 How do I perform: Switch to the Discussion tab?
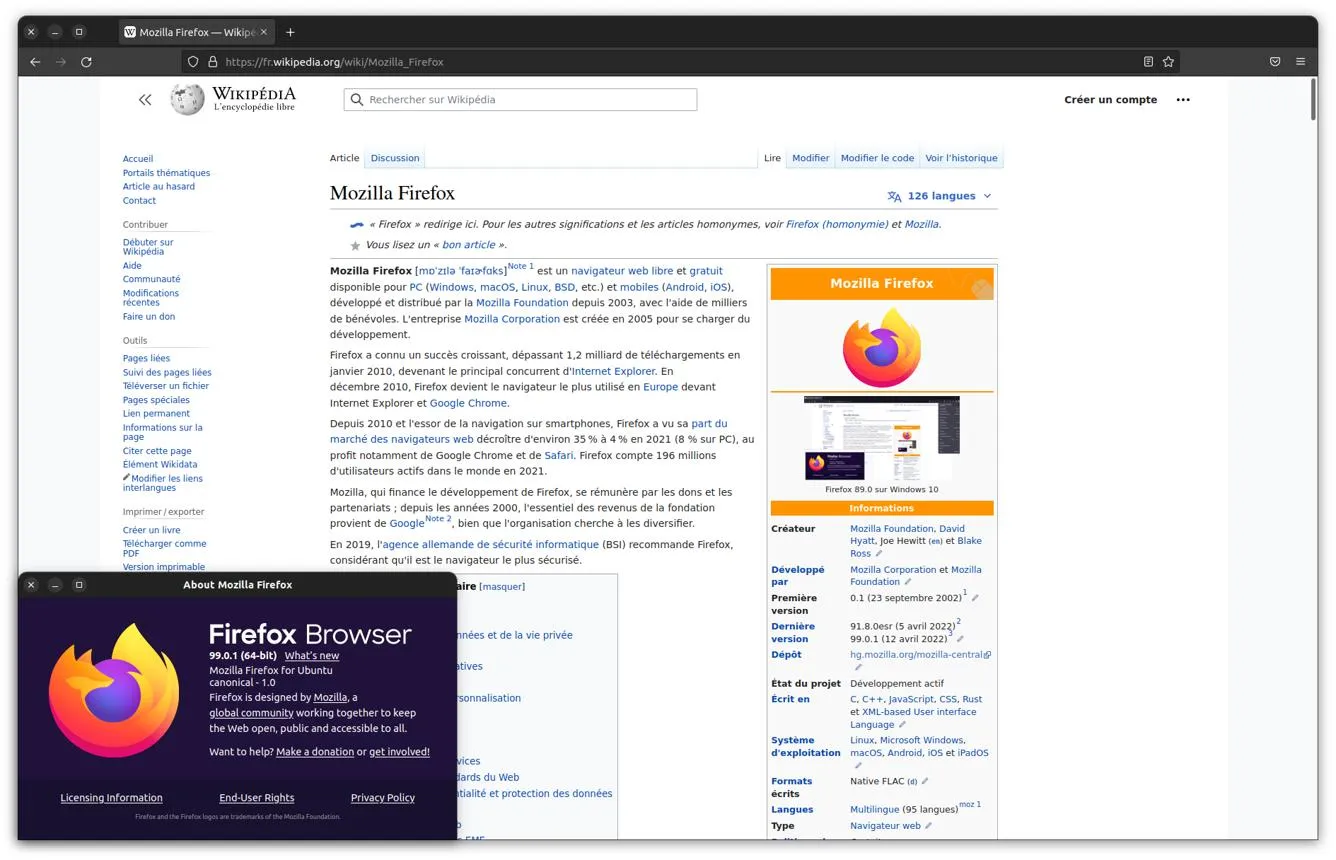[x=395, y=158]
